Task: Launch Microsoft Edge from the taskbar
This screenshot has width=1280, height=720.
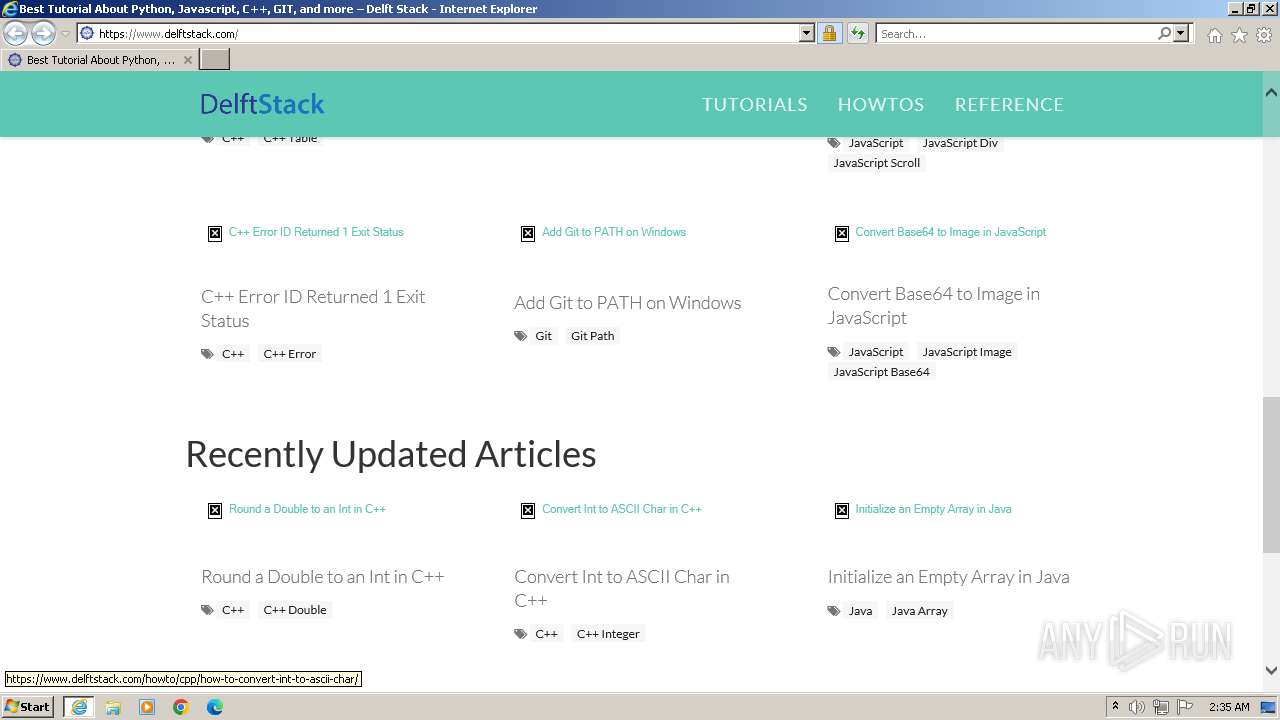Action: point(215,707)
